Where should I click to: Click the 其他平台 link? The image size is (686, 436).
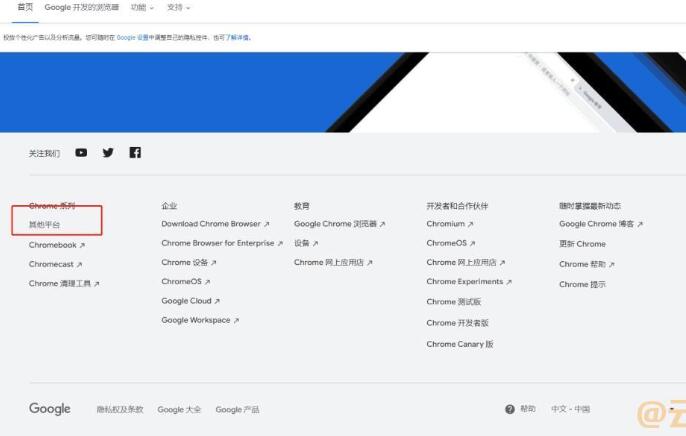tap(44, 224)
